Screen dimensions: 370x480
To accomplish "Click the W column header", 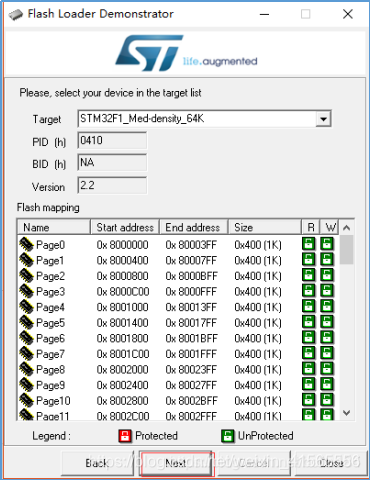I will pyautogui.click(x=329, y=227).
